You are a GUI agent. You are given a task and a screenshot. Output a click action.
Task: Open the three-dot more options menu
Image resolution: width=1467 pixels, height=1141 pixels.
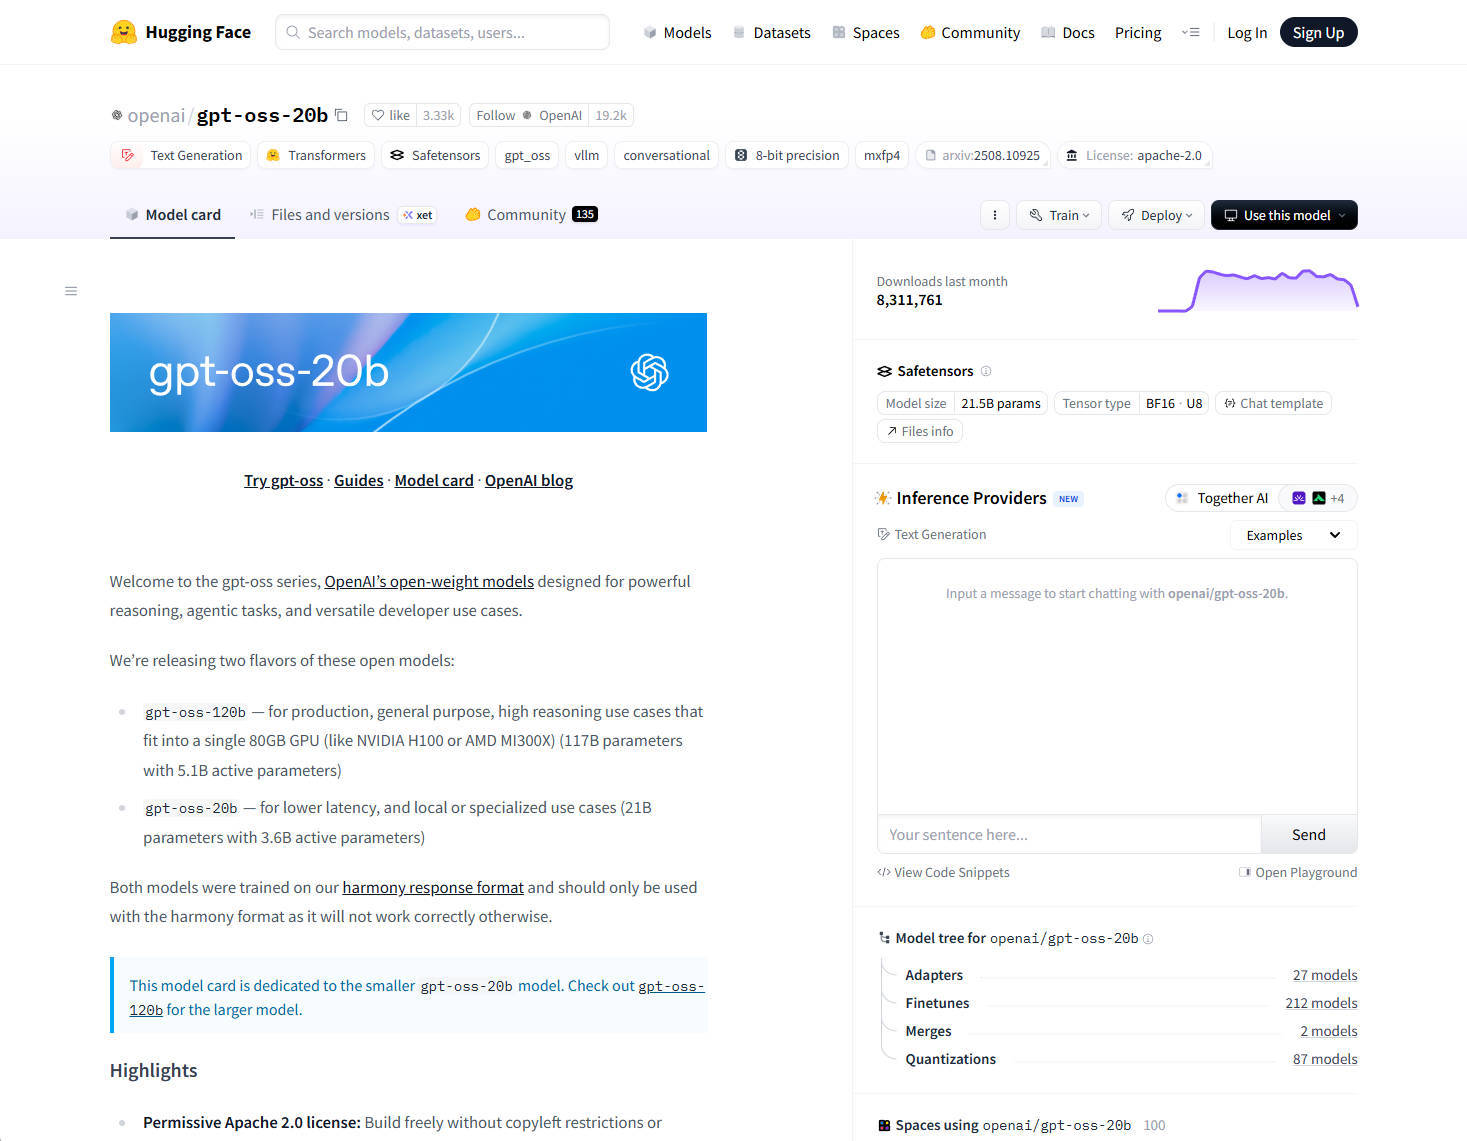tap(994, 215)
